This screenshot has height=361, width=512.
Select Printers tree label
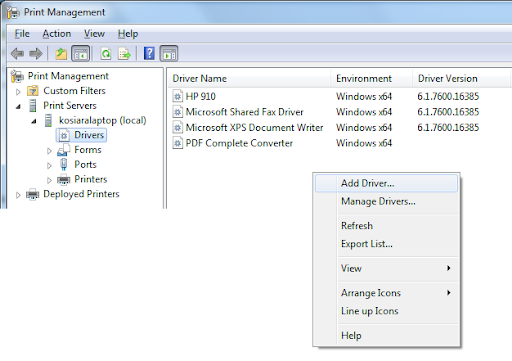91,179
